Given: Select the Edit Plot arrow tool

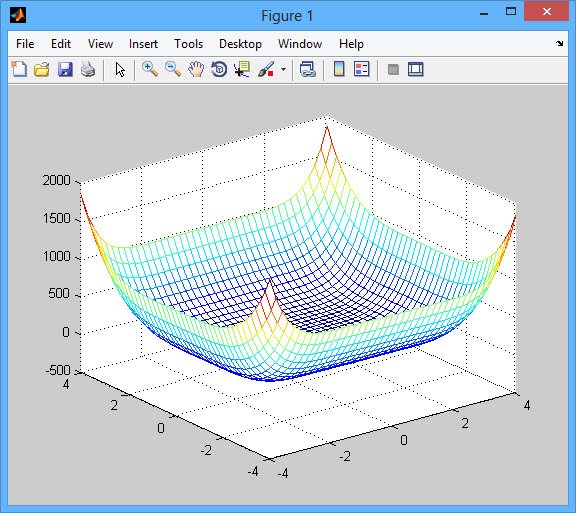Looking at the screenshot, I should click(120, 69).
